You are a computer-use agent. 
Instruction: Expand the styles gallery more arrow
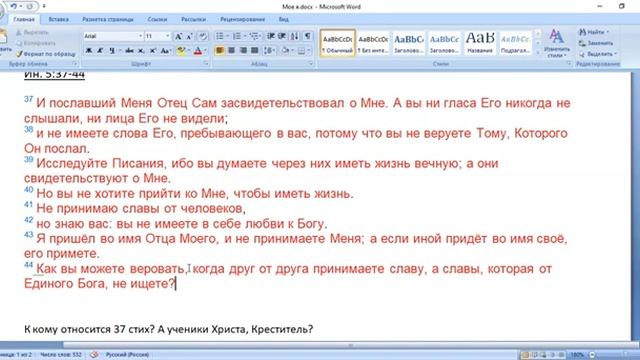point(538,53)
